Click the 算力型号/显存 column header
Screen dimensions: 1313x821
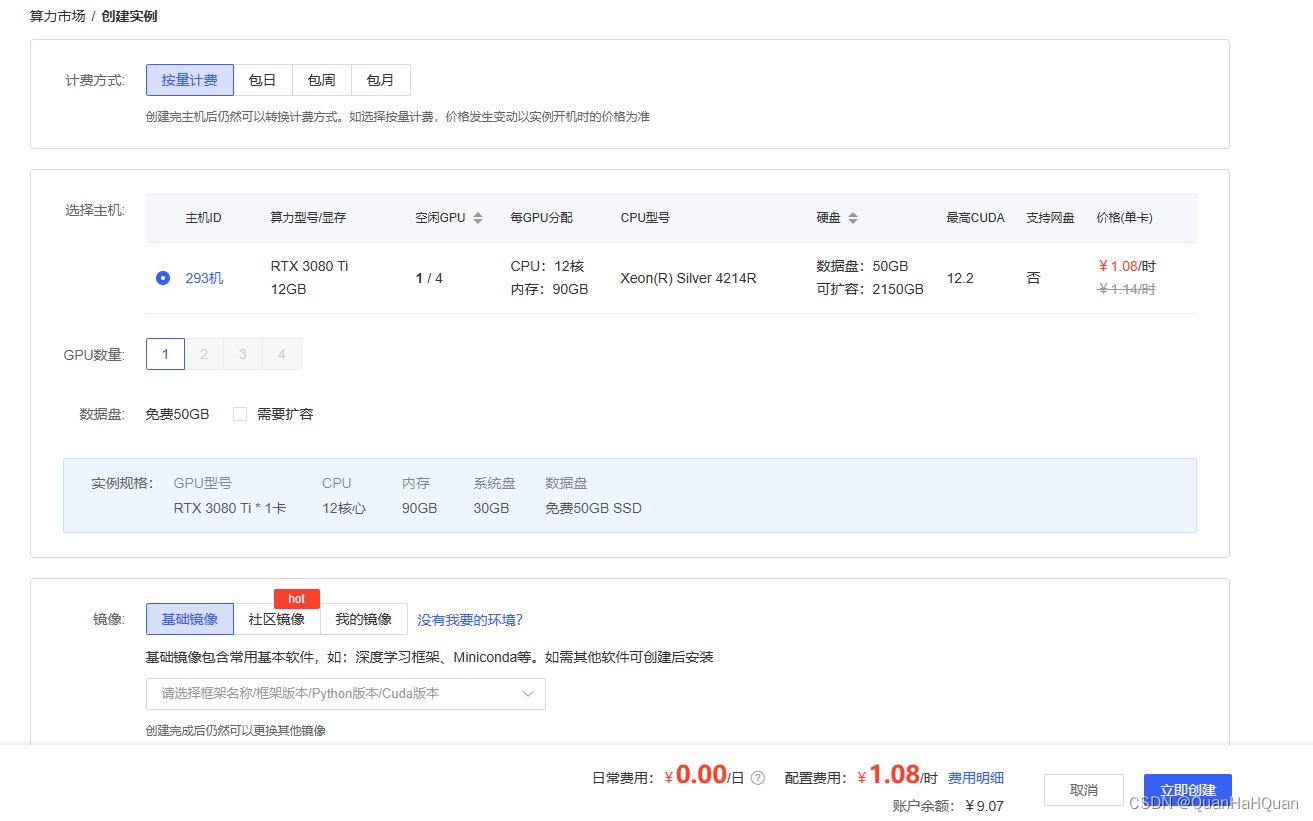(308, 218)
